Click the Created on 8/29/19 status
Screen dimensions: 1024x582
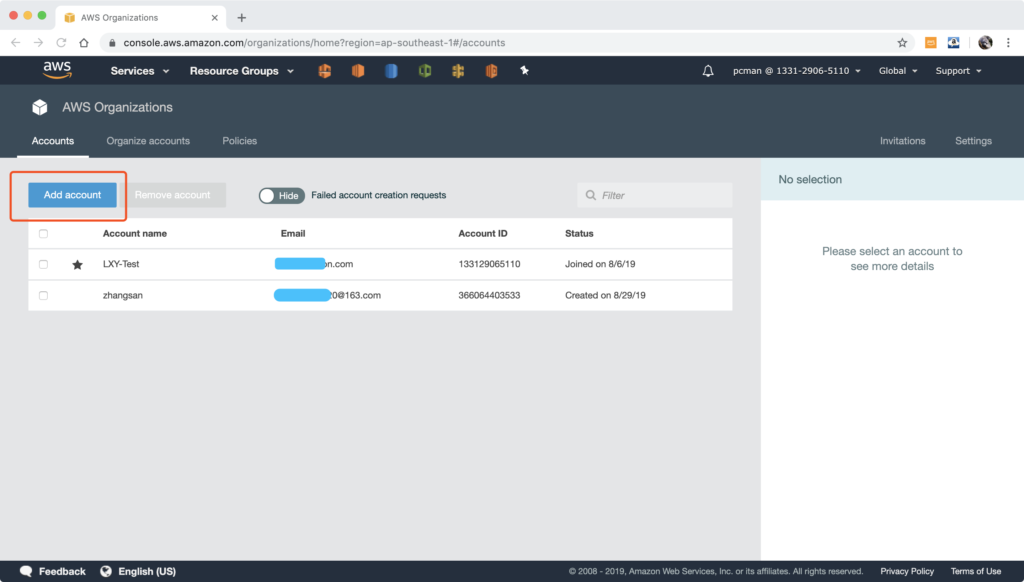click(x=605, y=295)
